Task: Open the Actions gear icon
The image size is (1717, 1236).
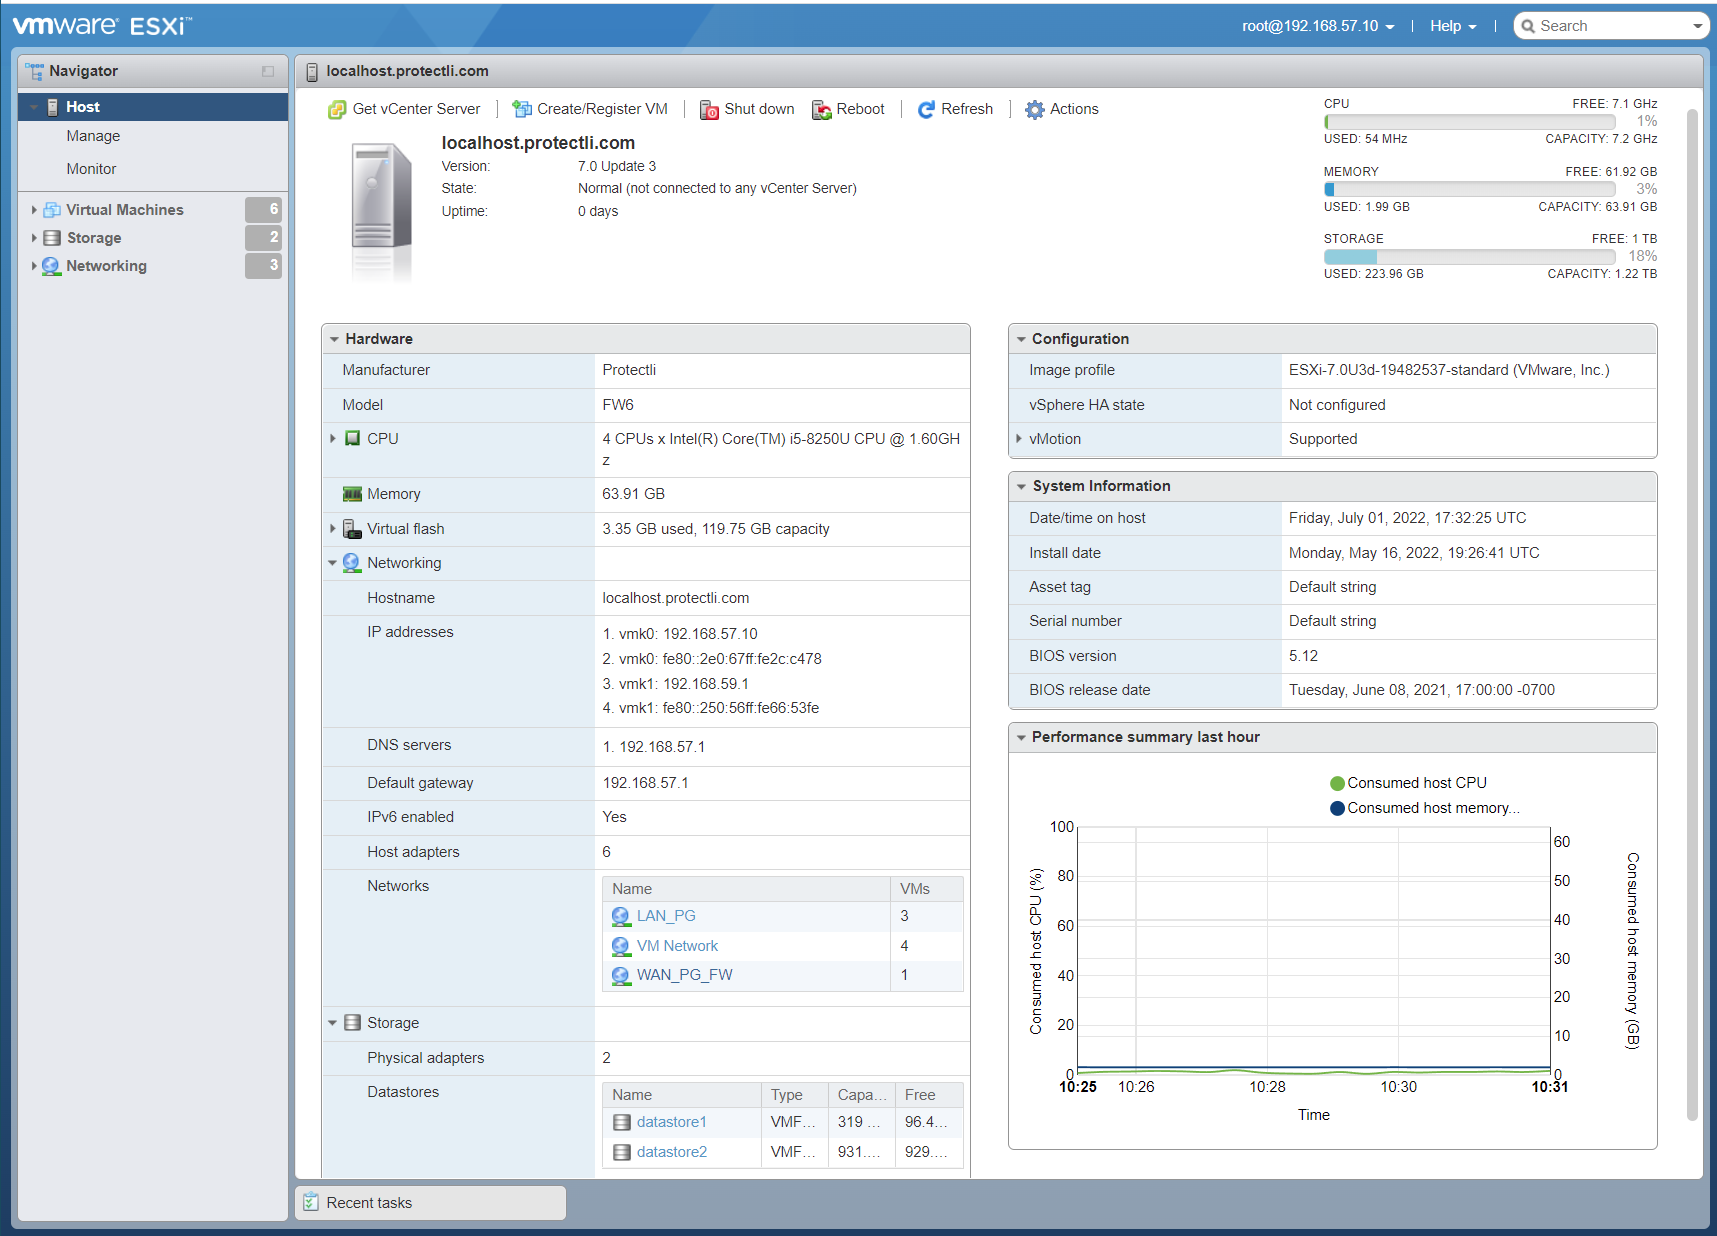Action: coord(1035,110)
